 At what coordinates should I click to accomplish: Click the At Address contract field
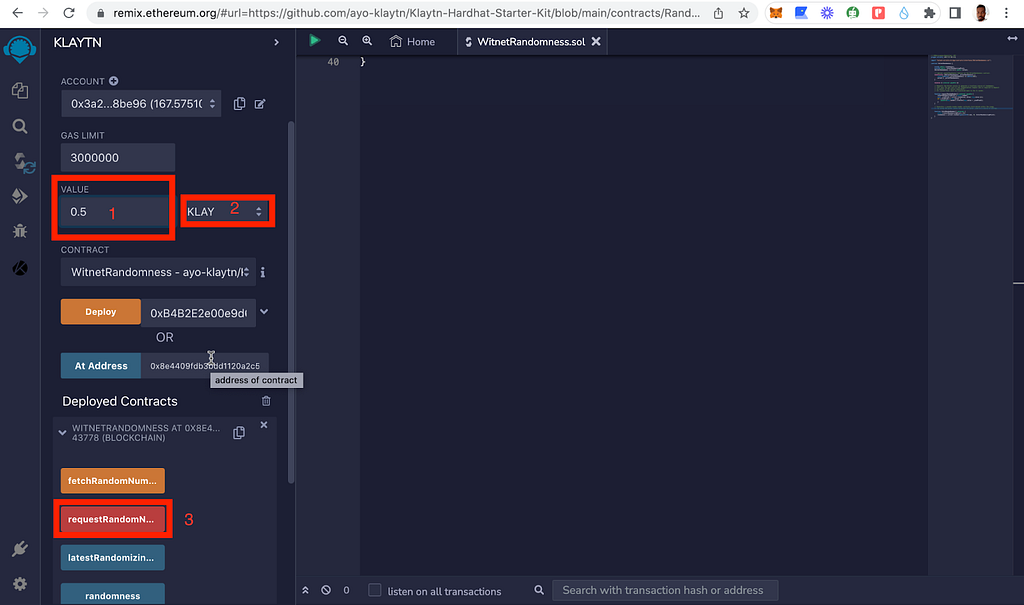(x=204, y=366)
